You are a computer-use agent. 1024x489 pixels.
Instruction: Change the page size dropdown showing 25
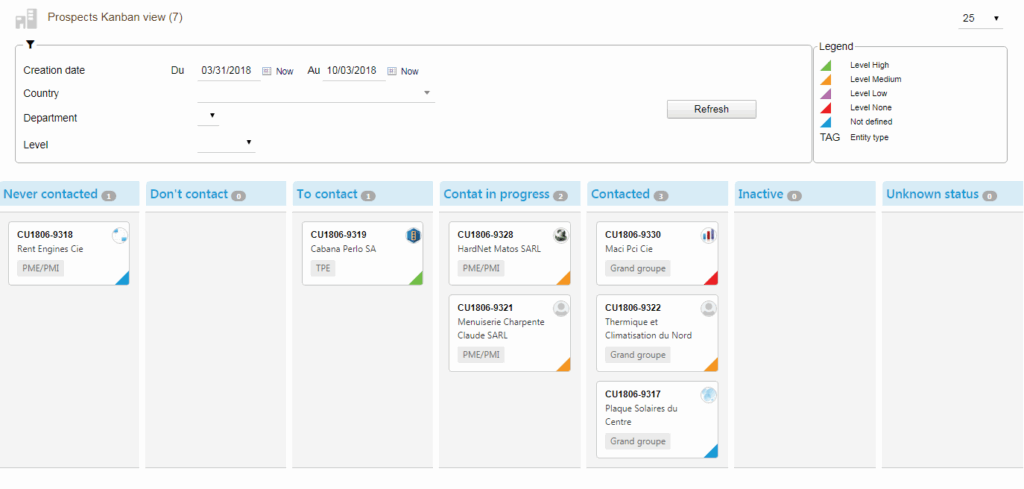(981, 19)
